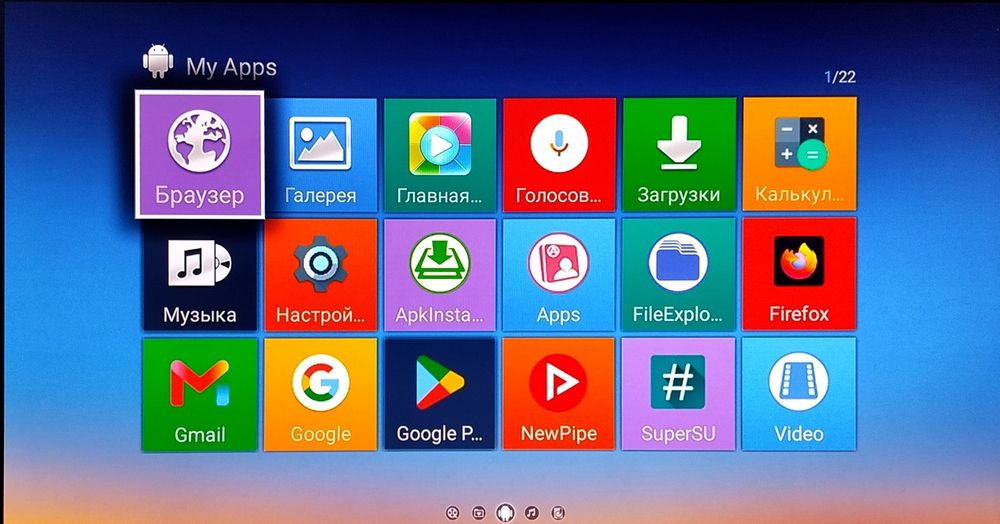Switch to the music note section tab
Viewport: 1000px width, 524px height.
(532, 513)
